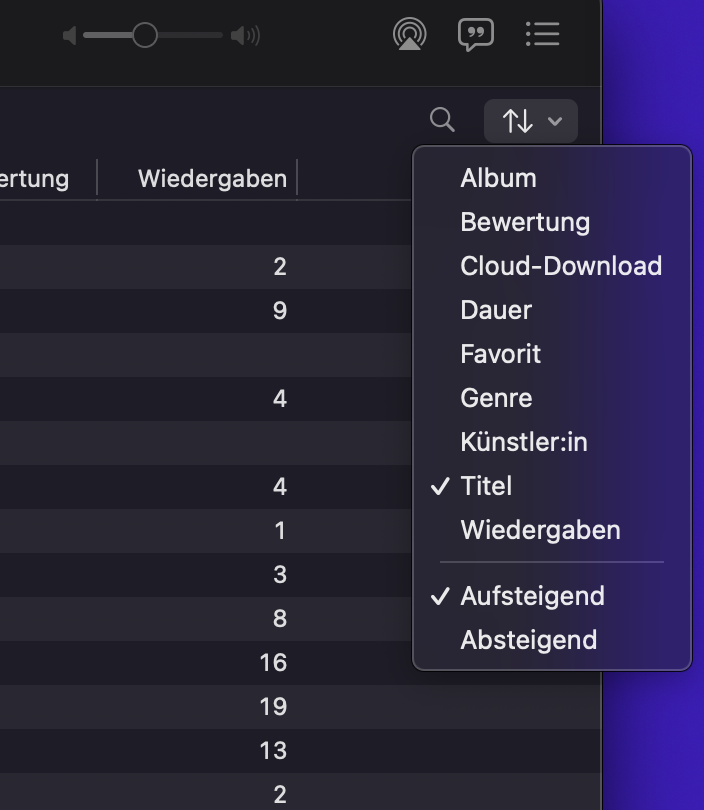The height and width of the screenshot is (810, 704).
Task: Select Favorit in the sort menu
Action: [x=500, y=354]
